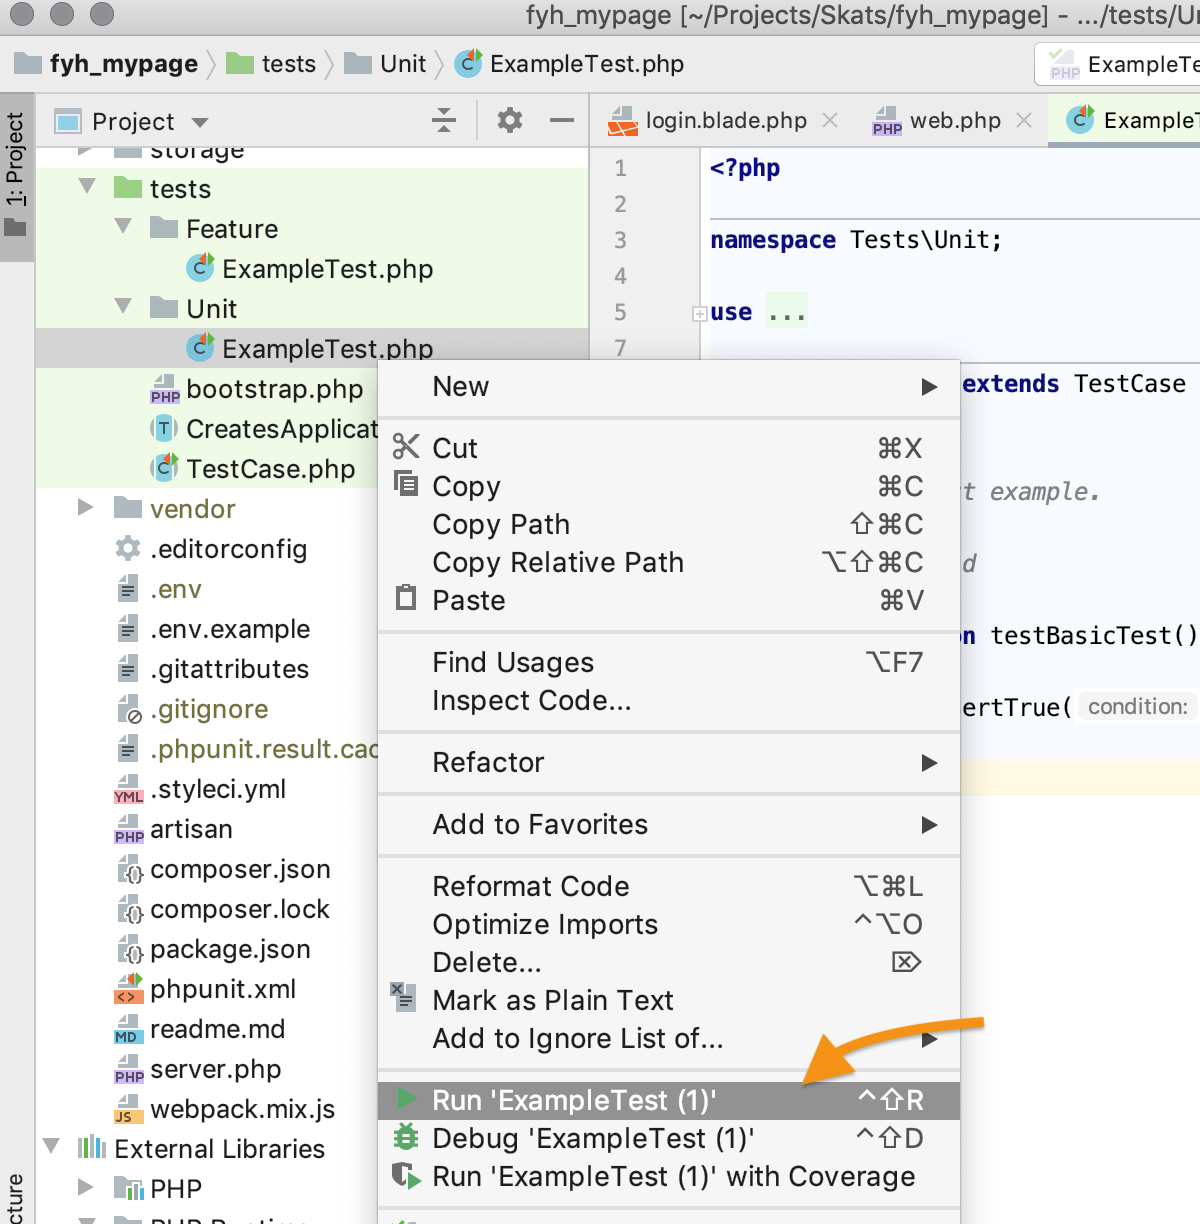Click Unit breadcrumb folder
The image size is (1200, 1224).
click(x=386, y=64)
